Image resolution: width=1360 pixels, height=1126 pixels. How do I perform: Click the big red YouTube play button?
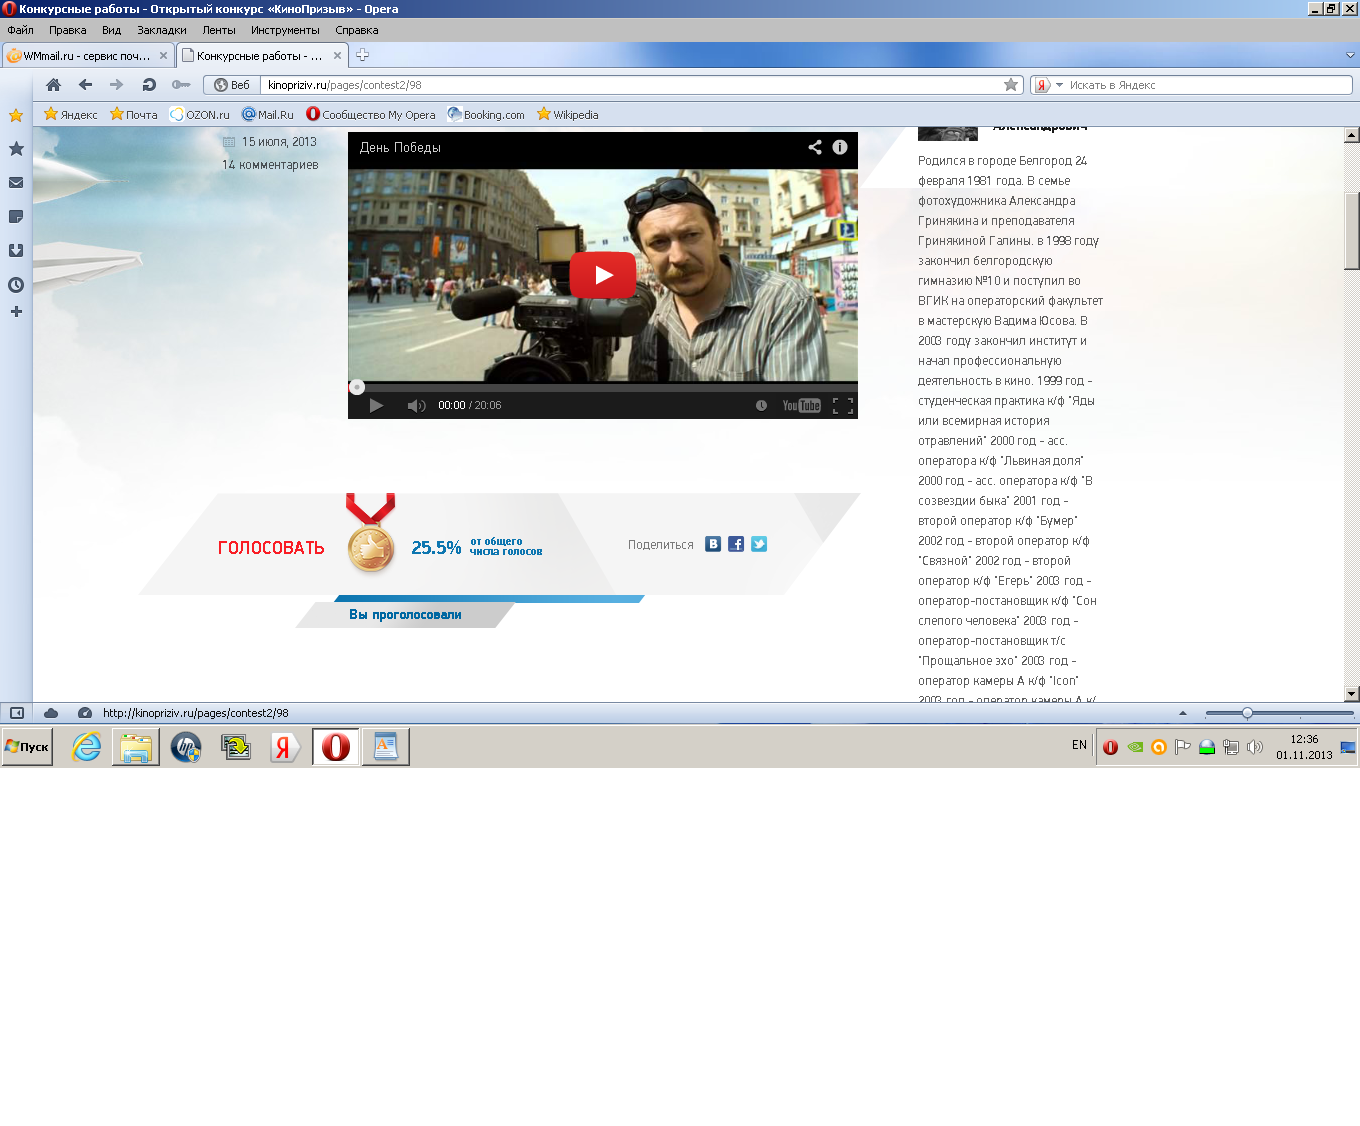pos(603,275)
